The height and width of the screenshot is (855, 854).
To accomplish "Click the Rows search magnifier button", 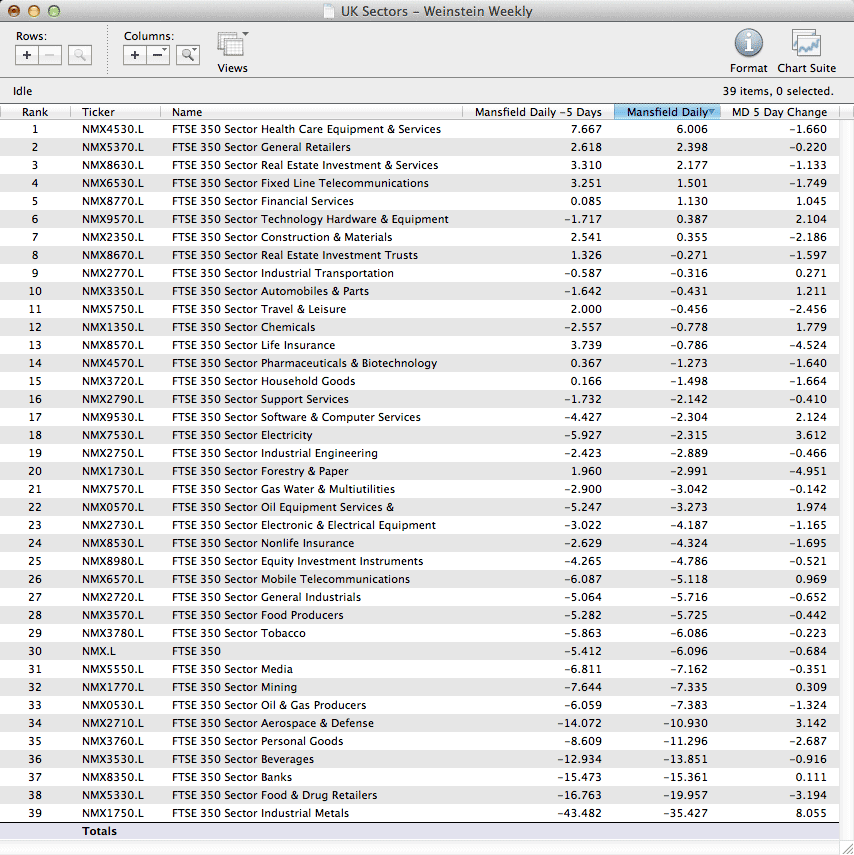I will [x=80, y=56].
